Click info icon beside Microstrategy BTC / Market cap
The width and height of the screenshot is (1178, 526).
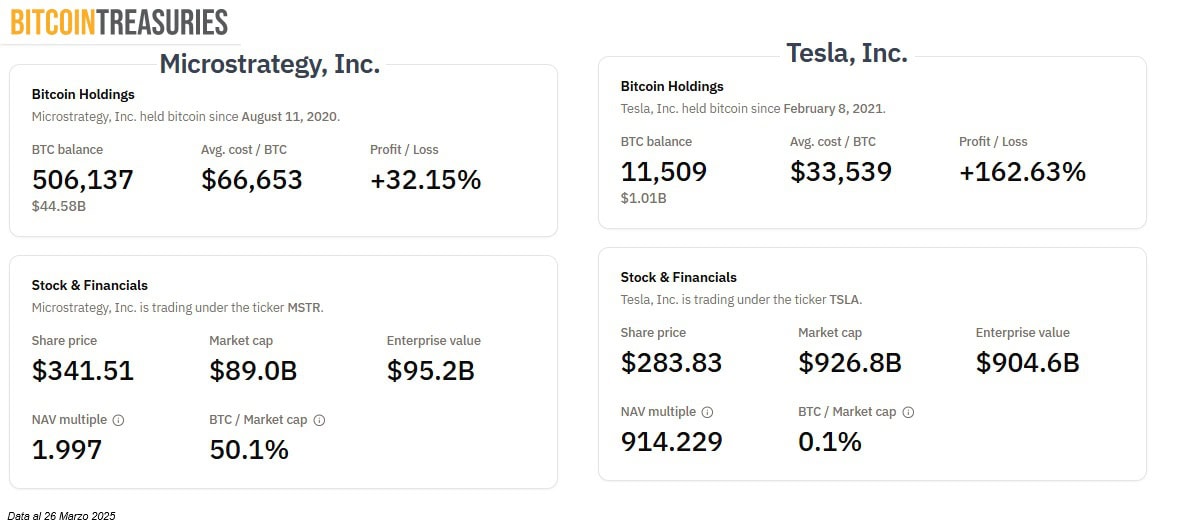point(320,420)
